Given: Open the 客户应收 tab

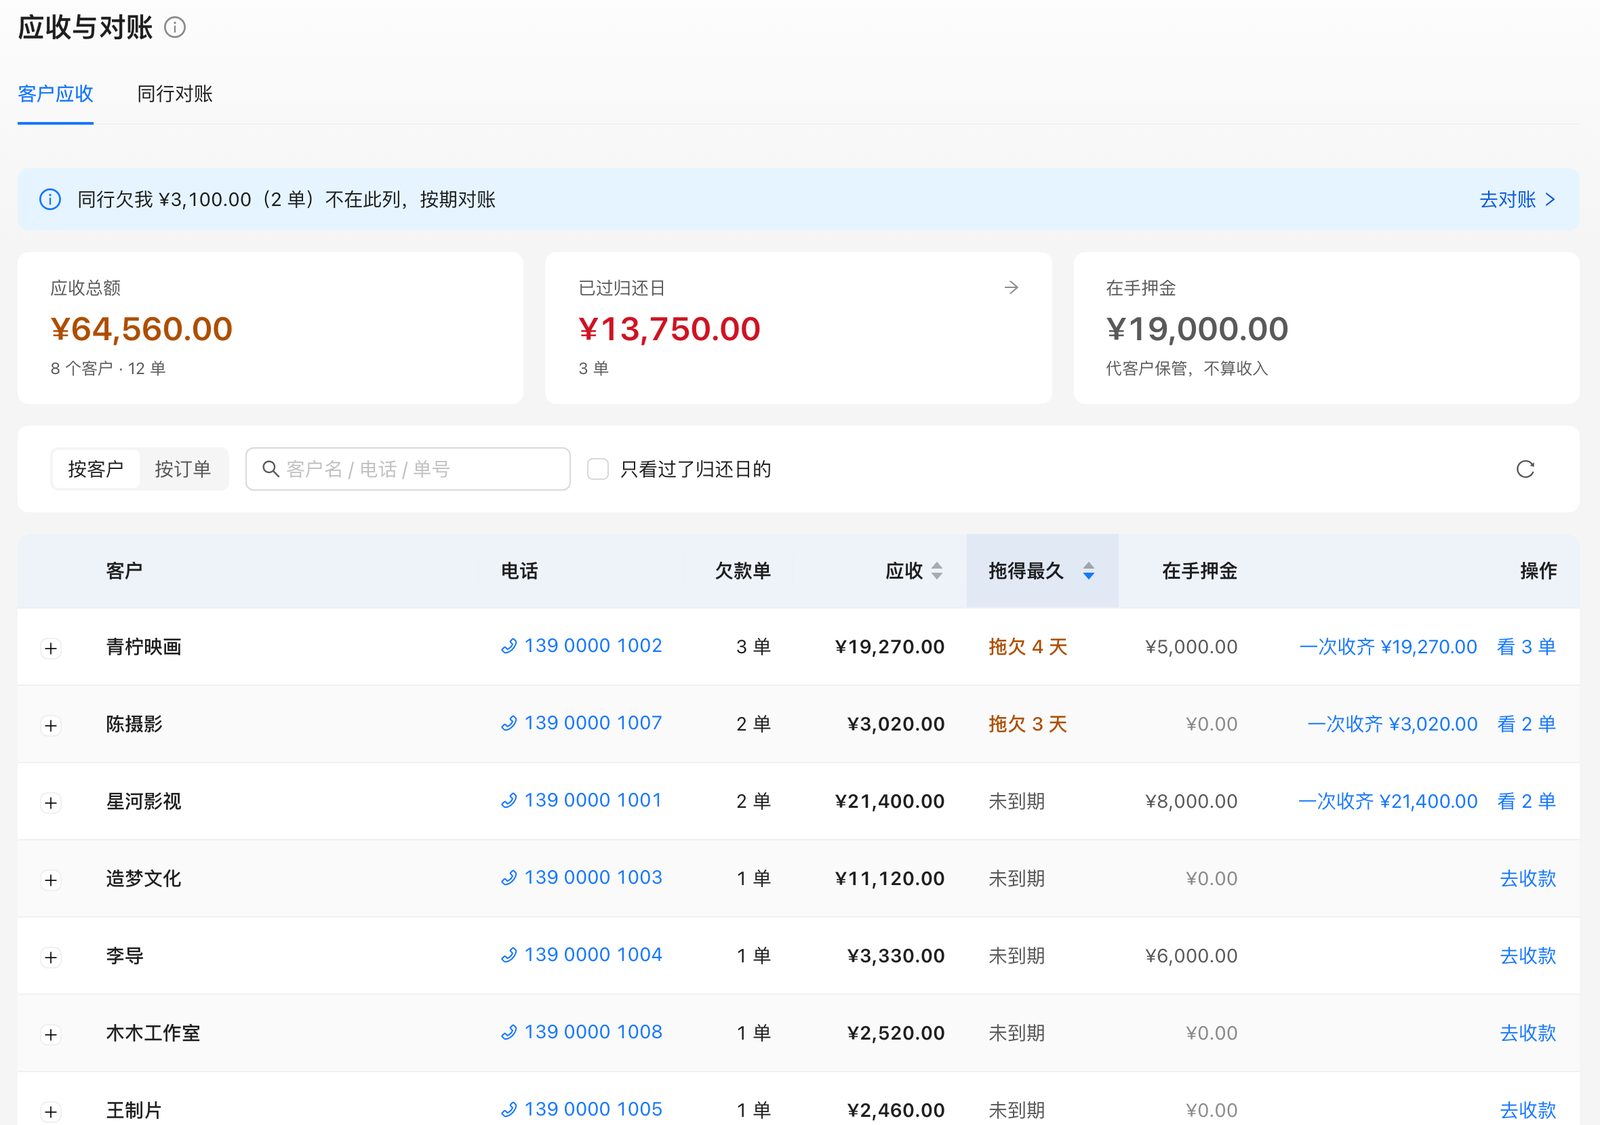Looking at the screenshot, I should pyautogui.click(x=56, y=94).
